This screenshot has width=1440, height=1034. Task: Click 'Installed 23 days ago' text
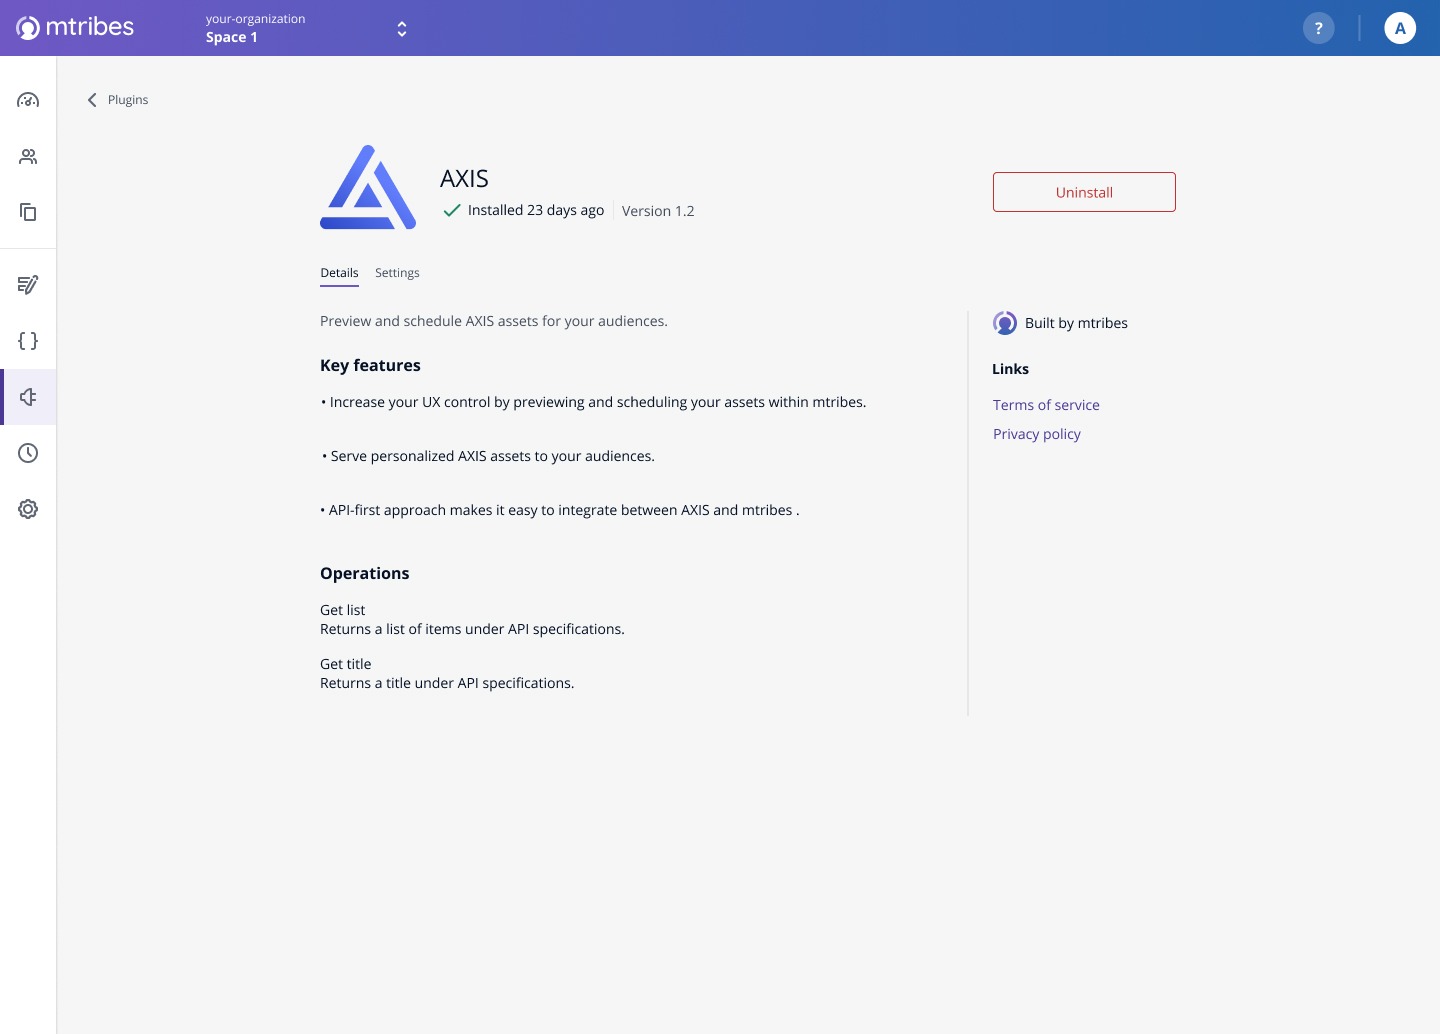536,210
